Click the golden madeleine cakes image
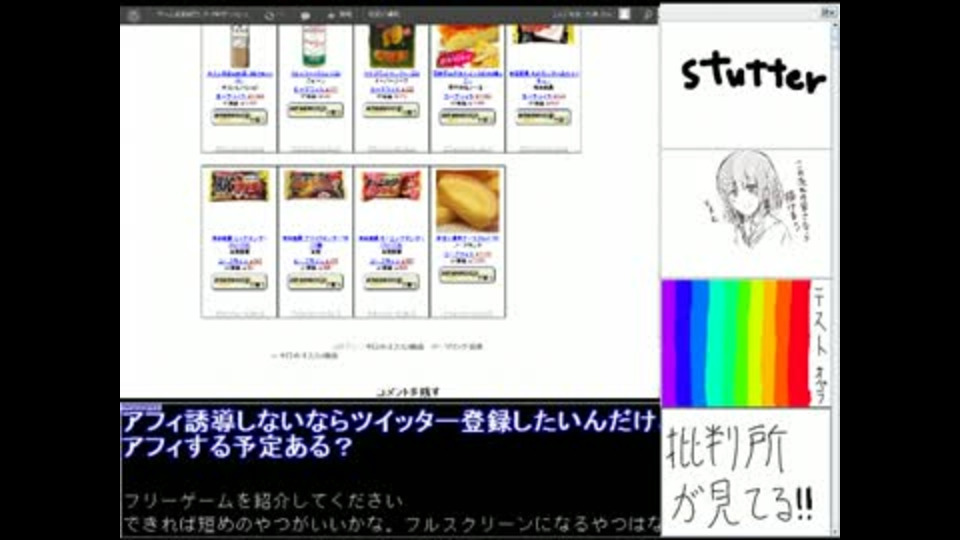 pos(468,201)
